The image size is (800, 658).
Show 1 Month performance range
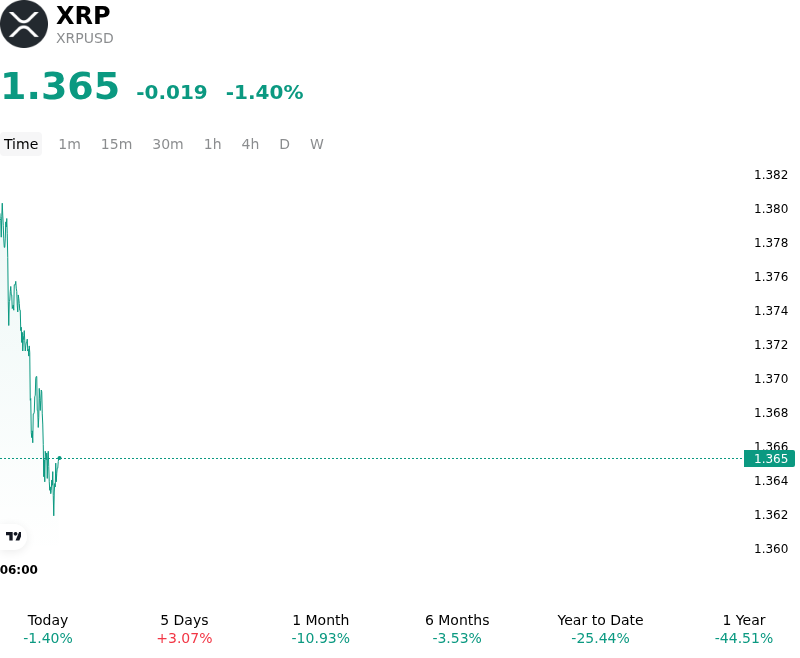[x=320, y=628]
